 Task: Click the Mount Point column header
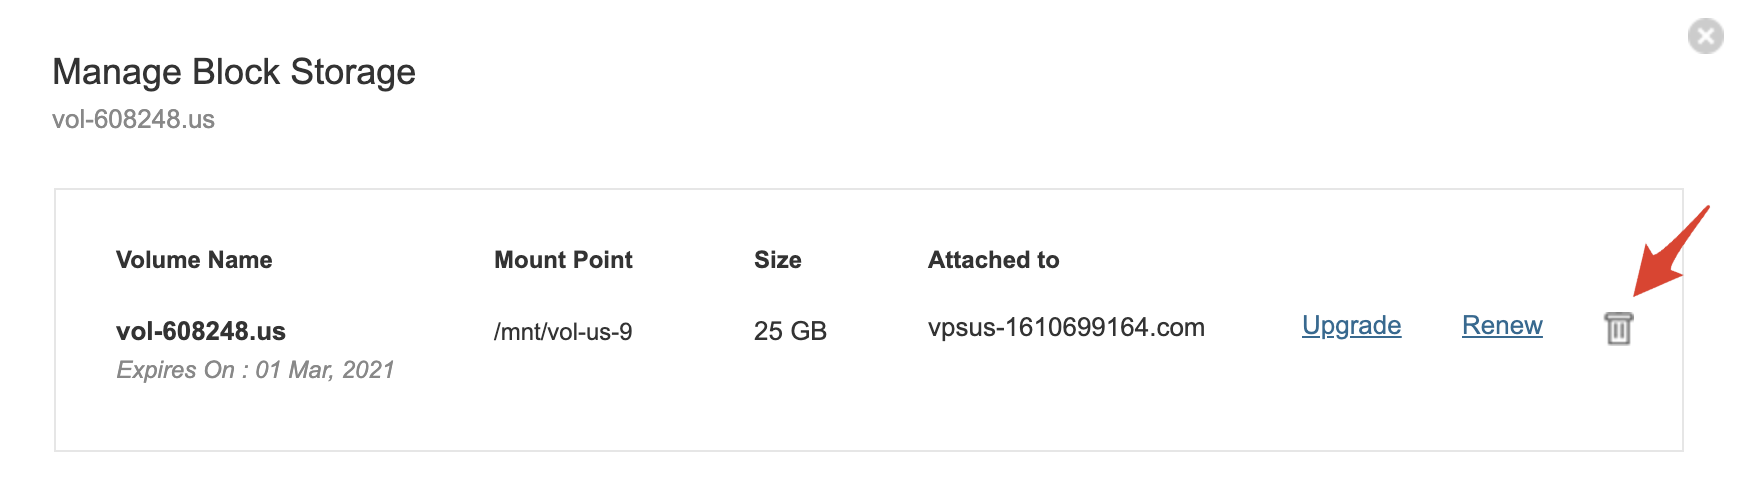coord(563,260)
